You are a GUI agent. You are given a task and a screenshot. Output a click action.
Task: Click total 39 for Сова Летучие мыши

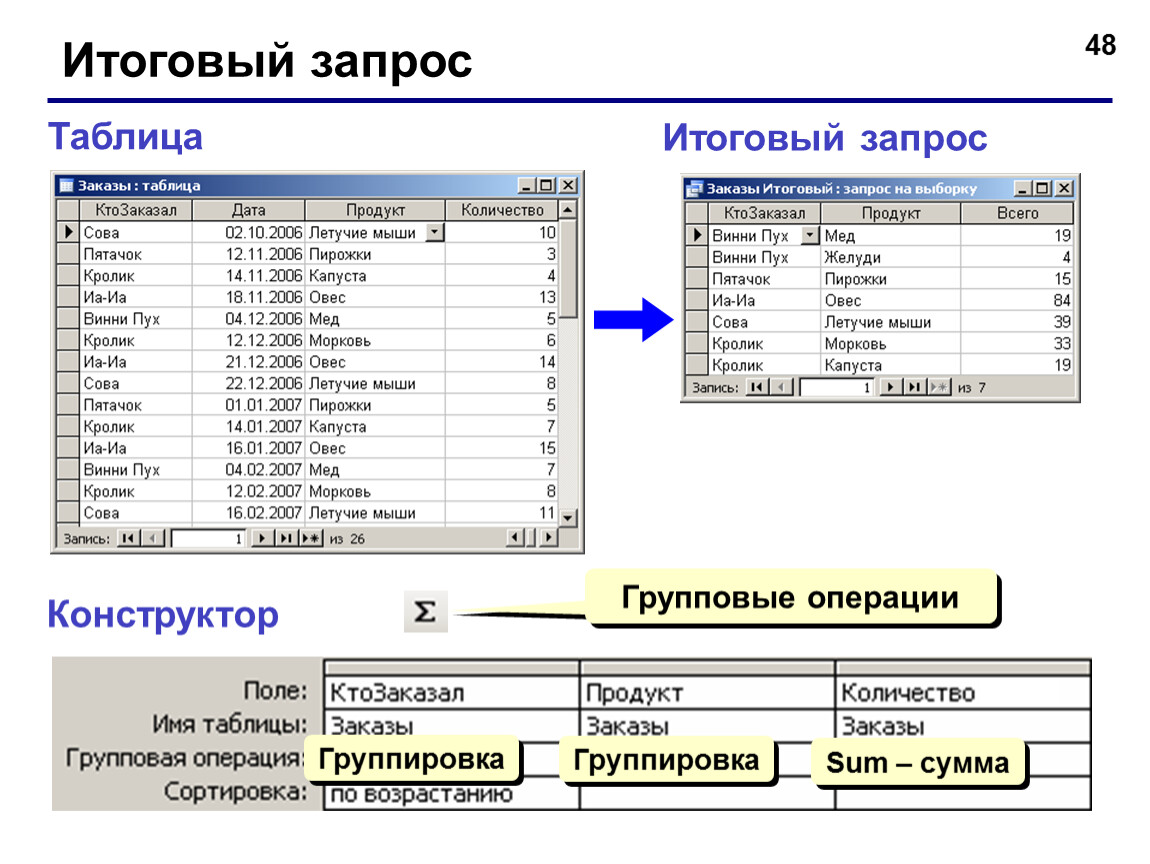(1017, 322)
